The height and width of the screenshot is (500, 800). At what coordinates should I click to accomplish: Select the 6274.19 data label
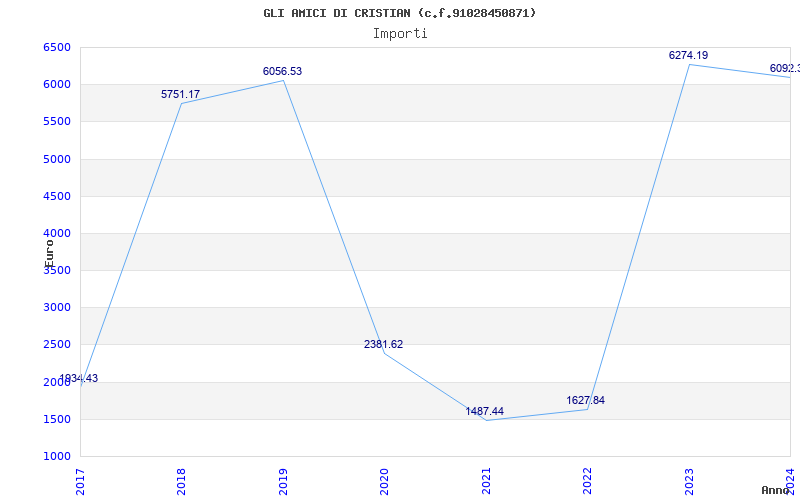point(688,56)
